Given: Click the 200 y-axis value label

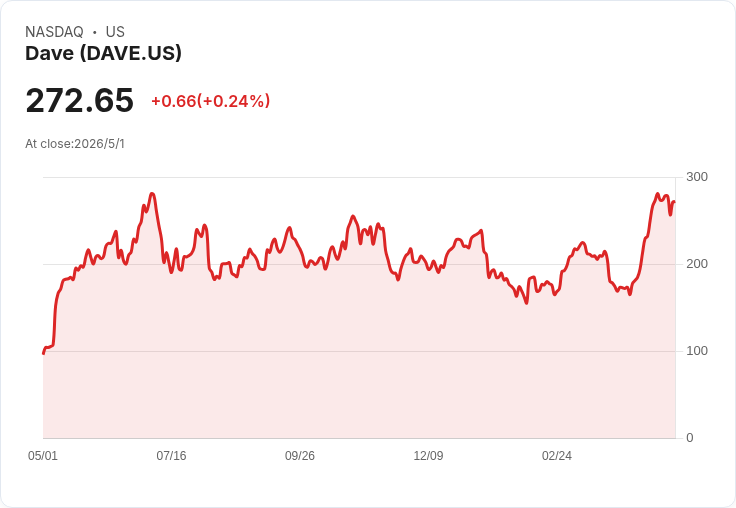Looking at the screenshot, I should click(697, 264).
